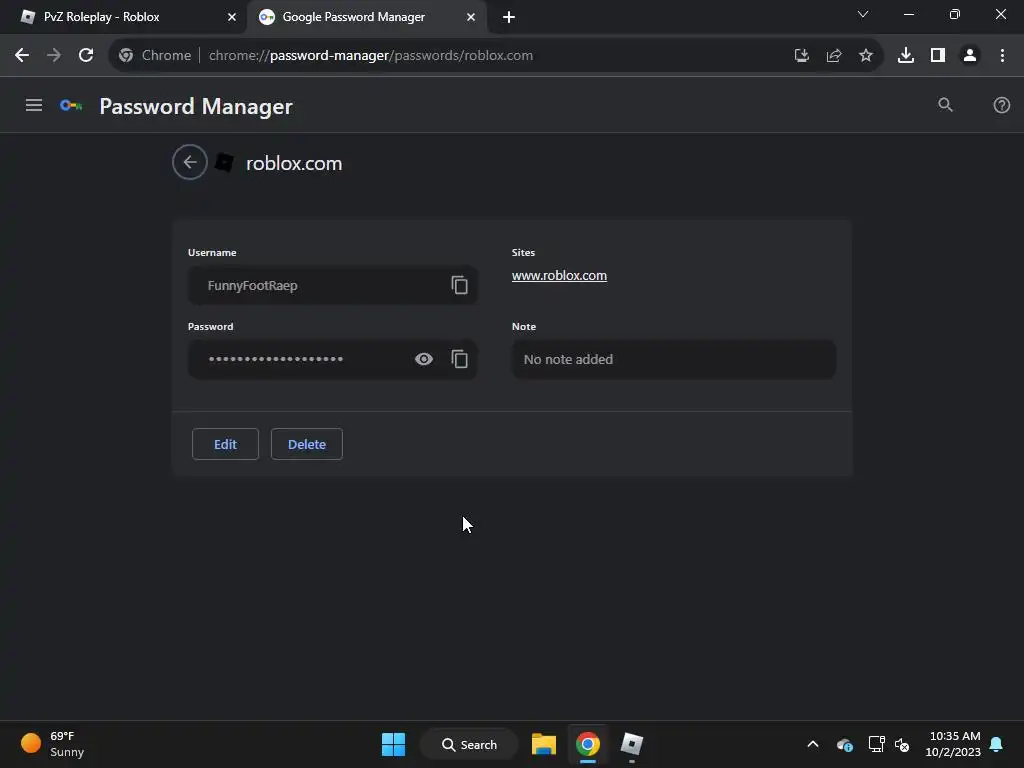Open the Chrome profile icon
Screen dimensions: 1024x768
(x=970, y=56)
